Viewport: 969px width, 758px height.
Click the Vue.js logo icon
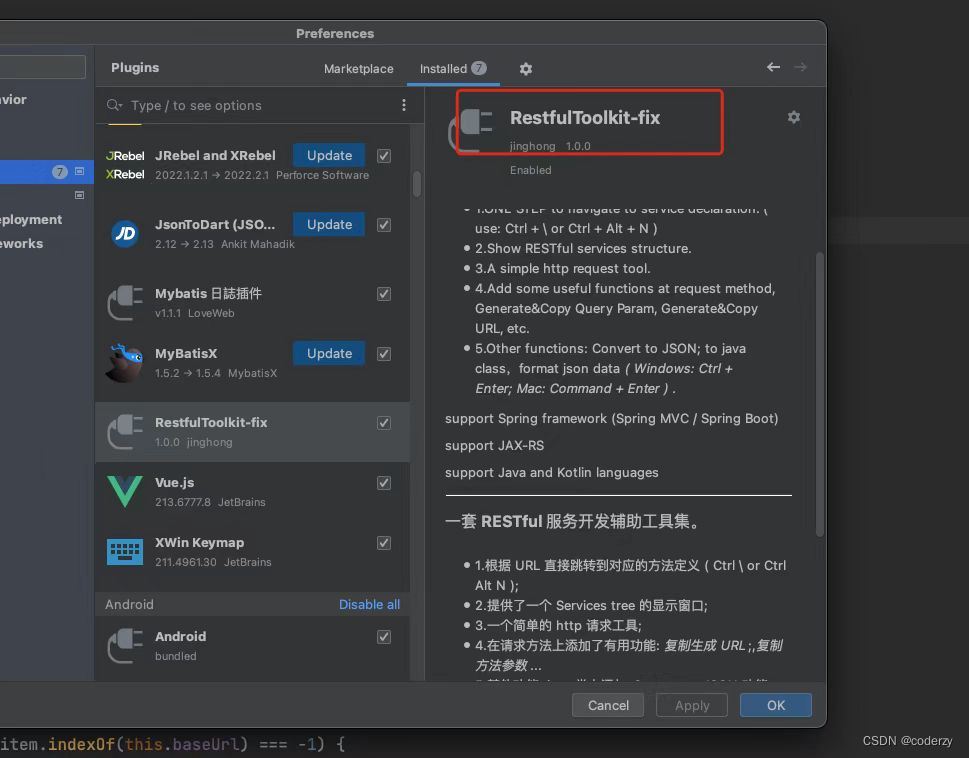click(x=125, y=491)
